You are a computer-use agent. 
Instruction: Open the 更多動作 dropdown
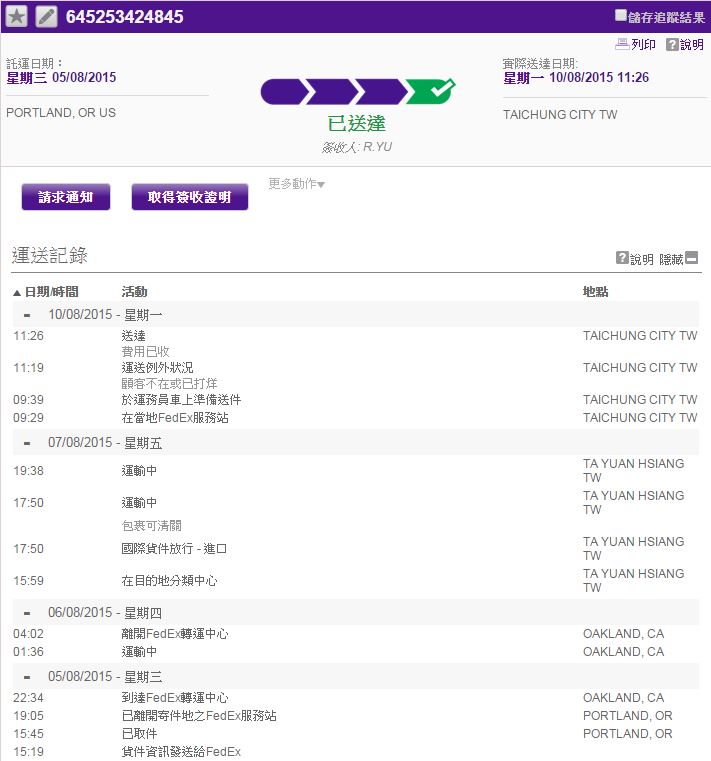click(x=297, y=184)
